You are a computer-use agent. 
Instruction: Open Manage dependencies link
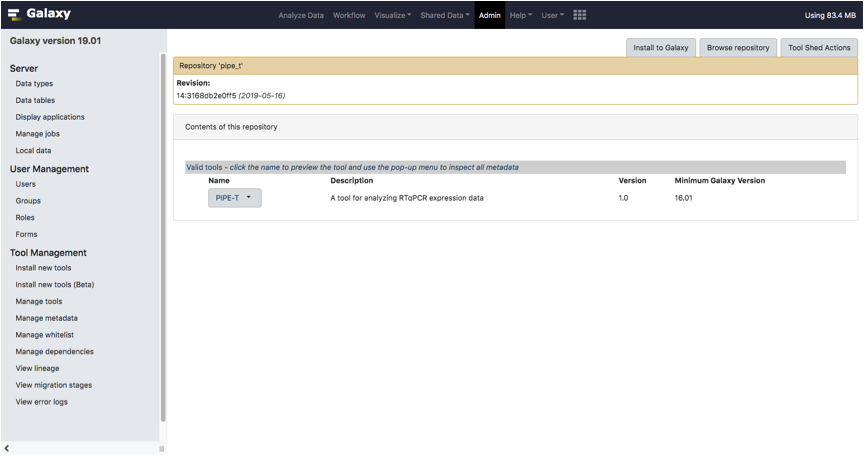pos(55,351)
